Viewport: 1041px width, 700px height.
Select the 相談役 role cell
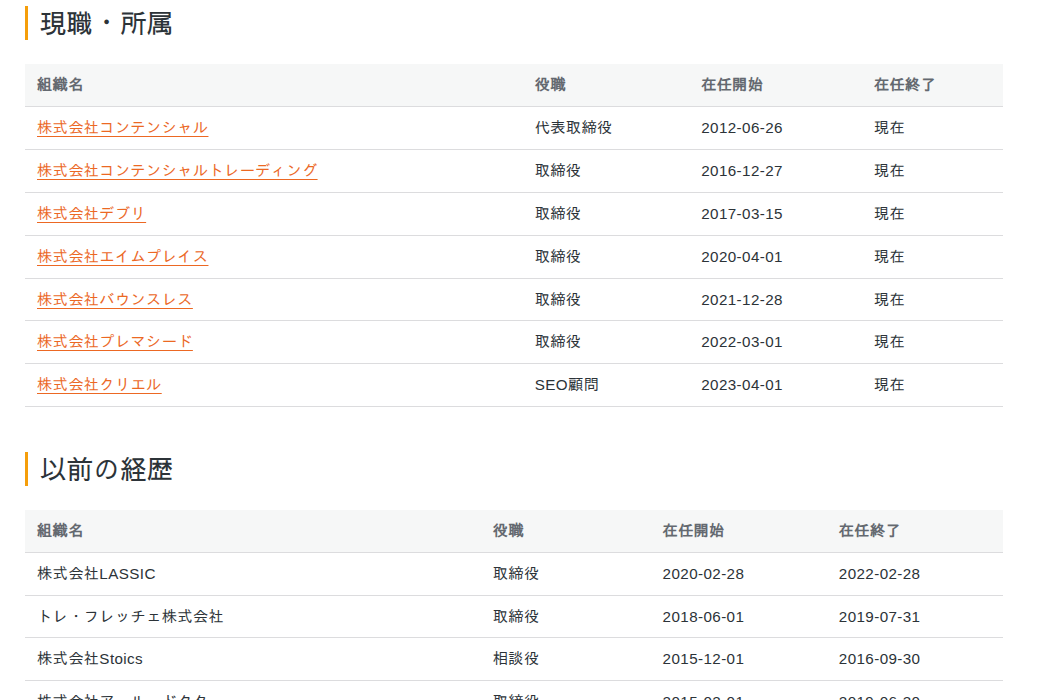tap(516, 659)
